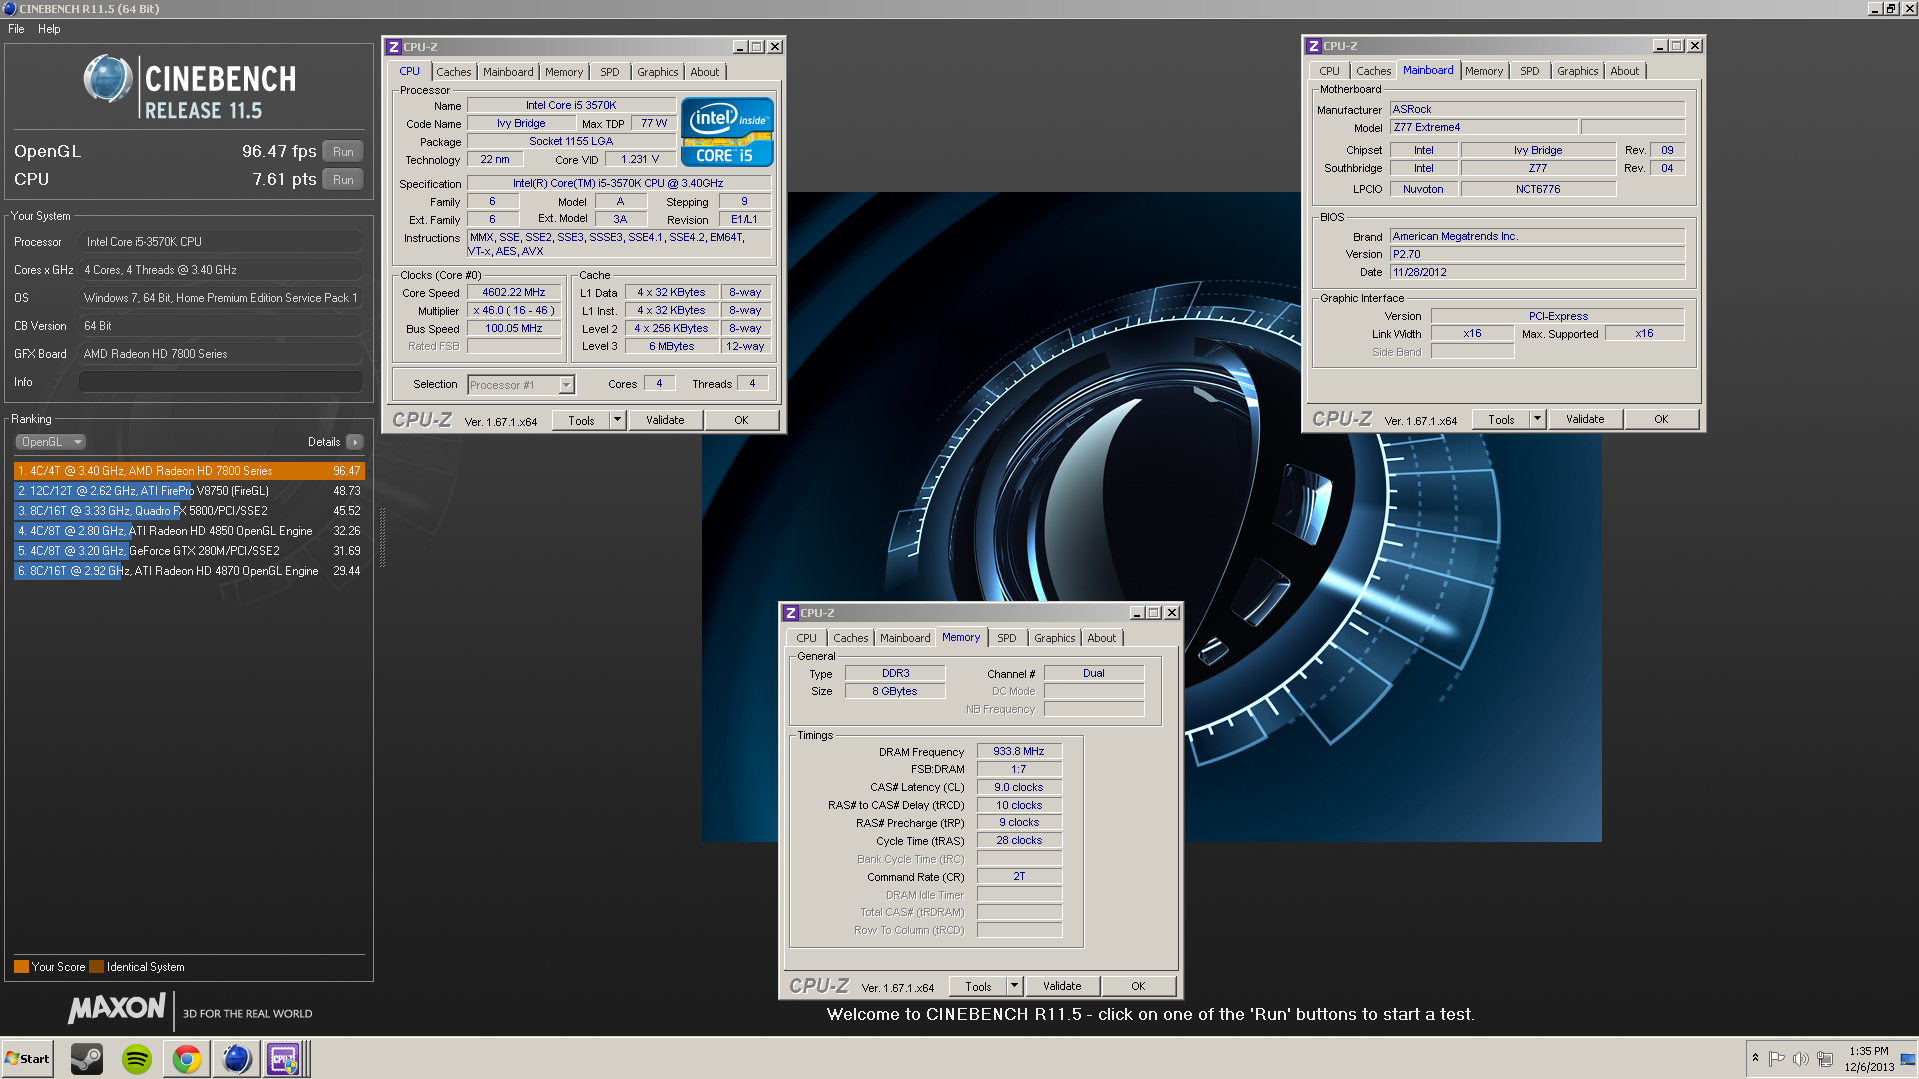Viewport: 1919px width, 1079px height.
Task: Open Graphics tab in Mainboard window
Action: point(1578,71)
